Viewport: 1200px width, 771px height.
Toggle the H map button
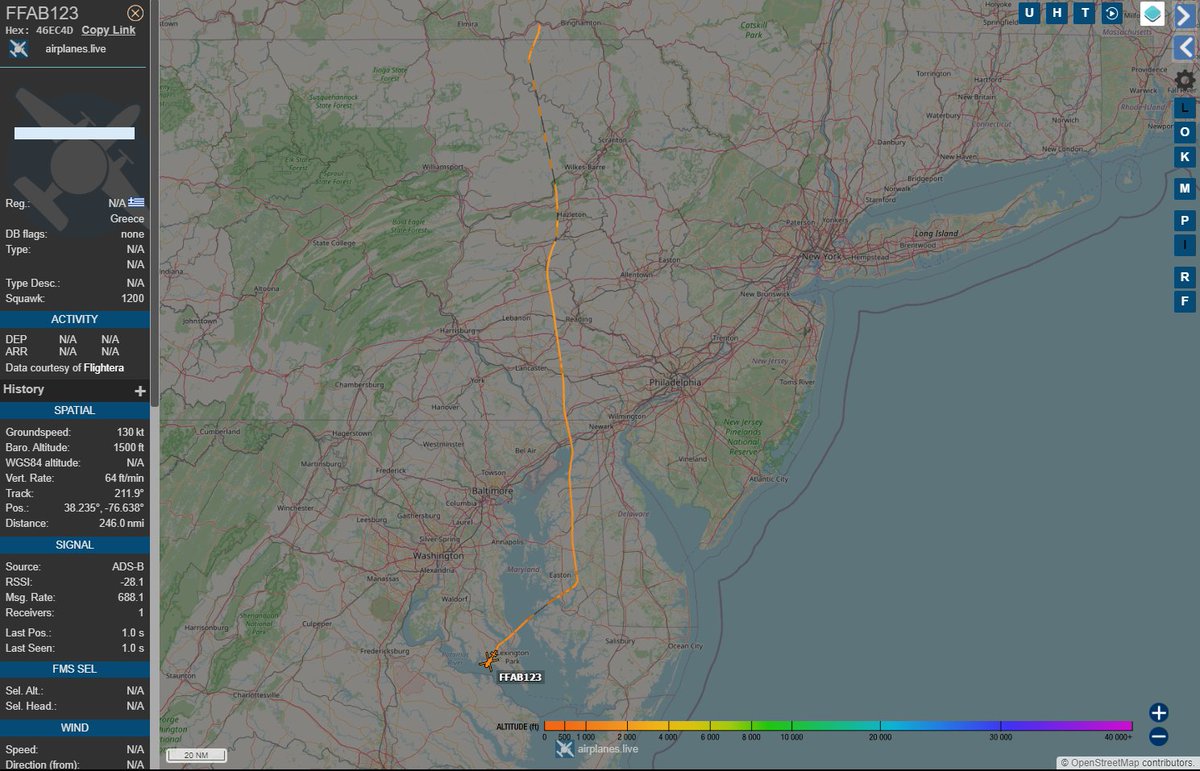click(1057, 13)
